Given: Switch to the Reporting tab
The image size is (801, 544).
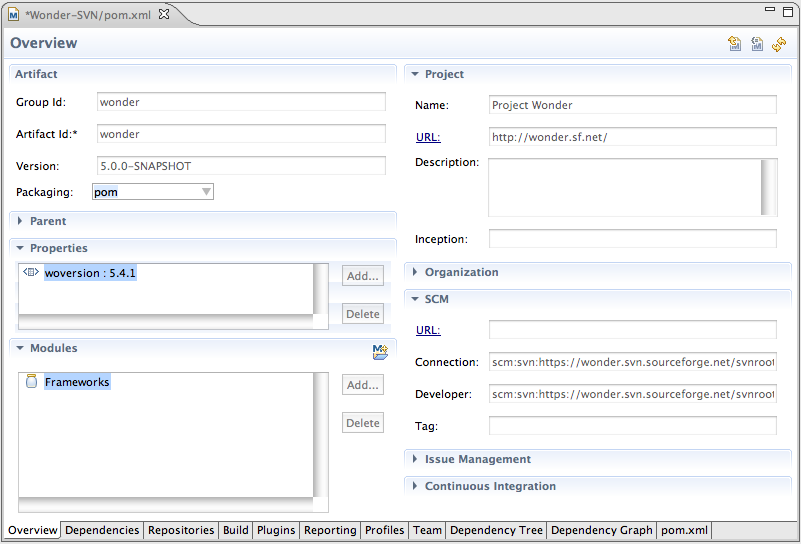Looking at the screenshot, I should point(330,530).
